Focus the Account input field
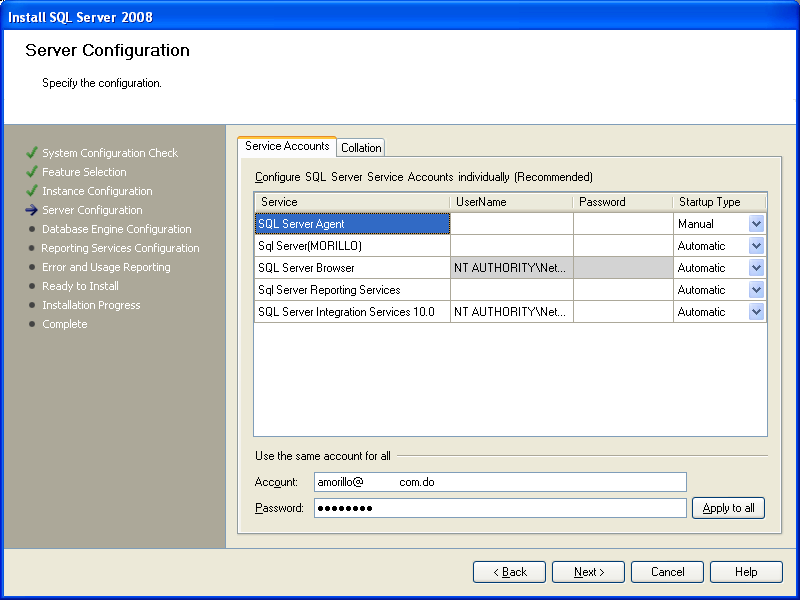The height and width of the screenshot is (600, 800). coord(500,482)
